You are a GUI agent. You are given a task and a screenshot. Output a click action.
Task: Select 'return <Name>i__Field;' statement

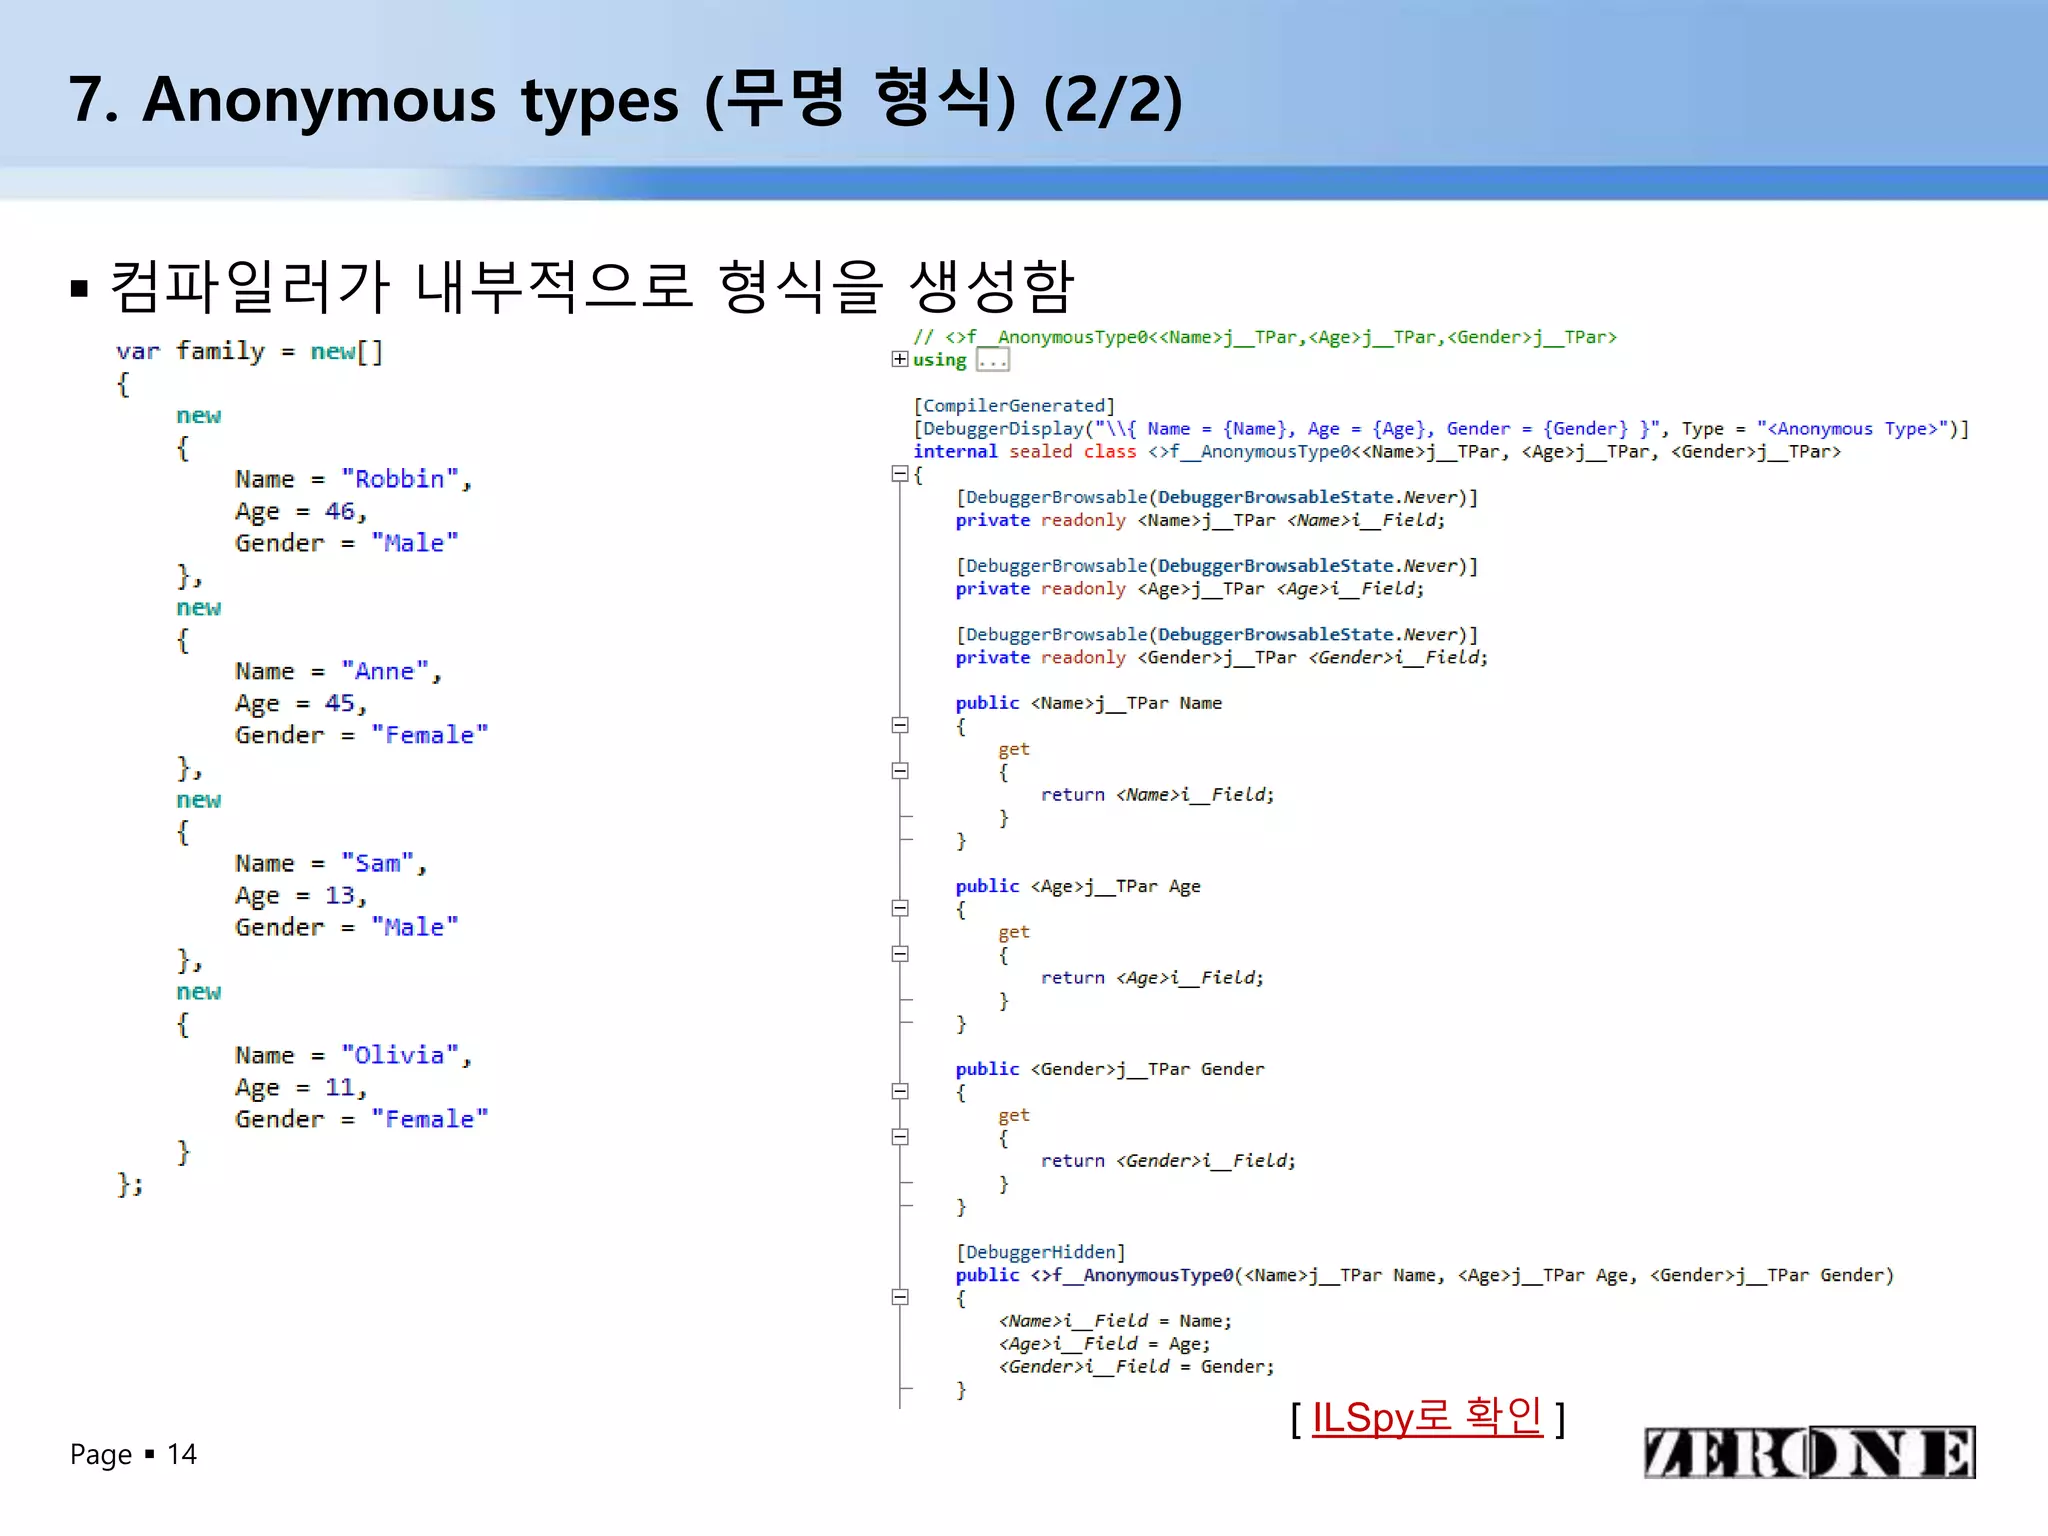pos(1158,794)
